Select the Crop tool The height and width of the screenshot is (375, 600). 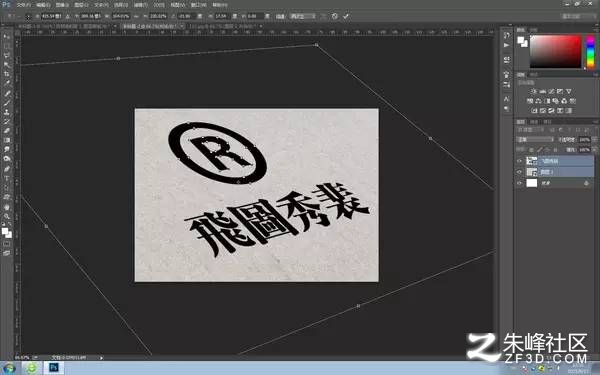[x=7, y=74]
